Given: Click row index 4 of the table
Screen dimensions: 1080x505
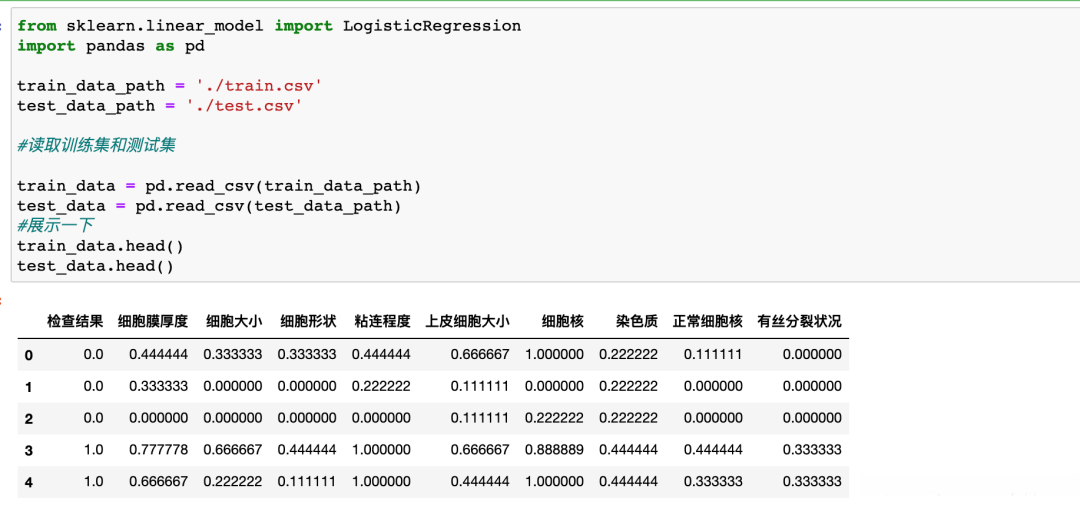Looking at the screenshot, I should [x=28, y=482].
